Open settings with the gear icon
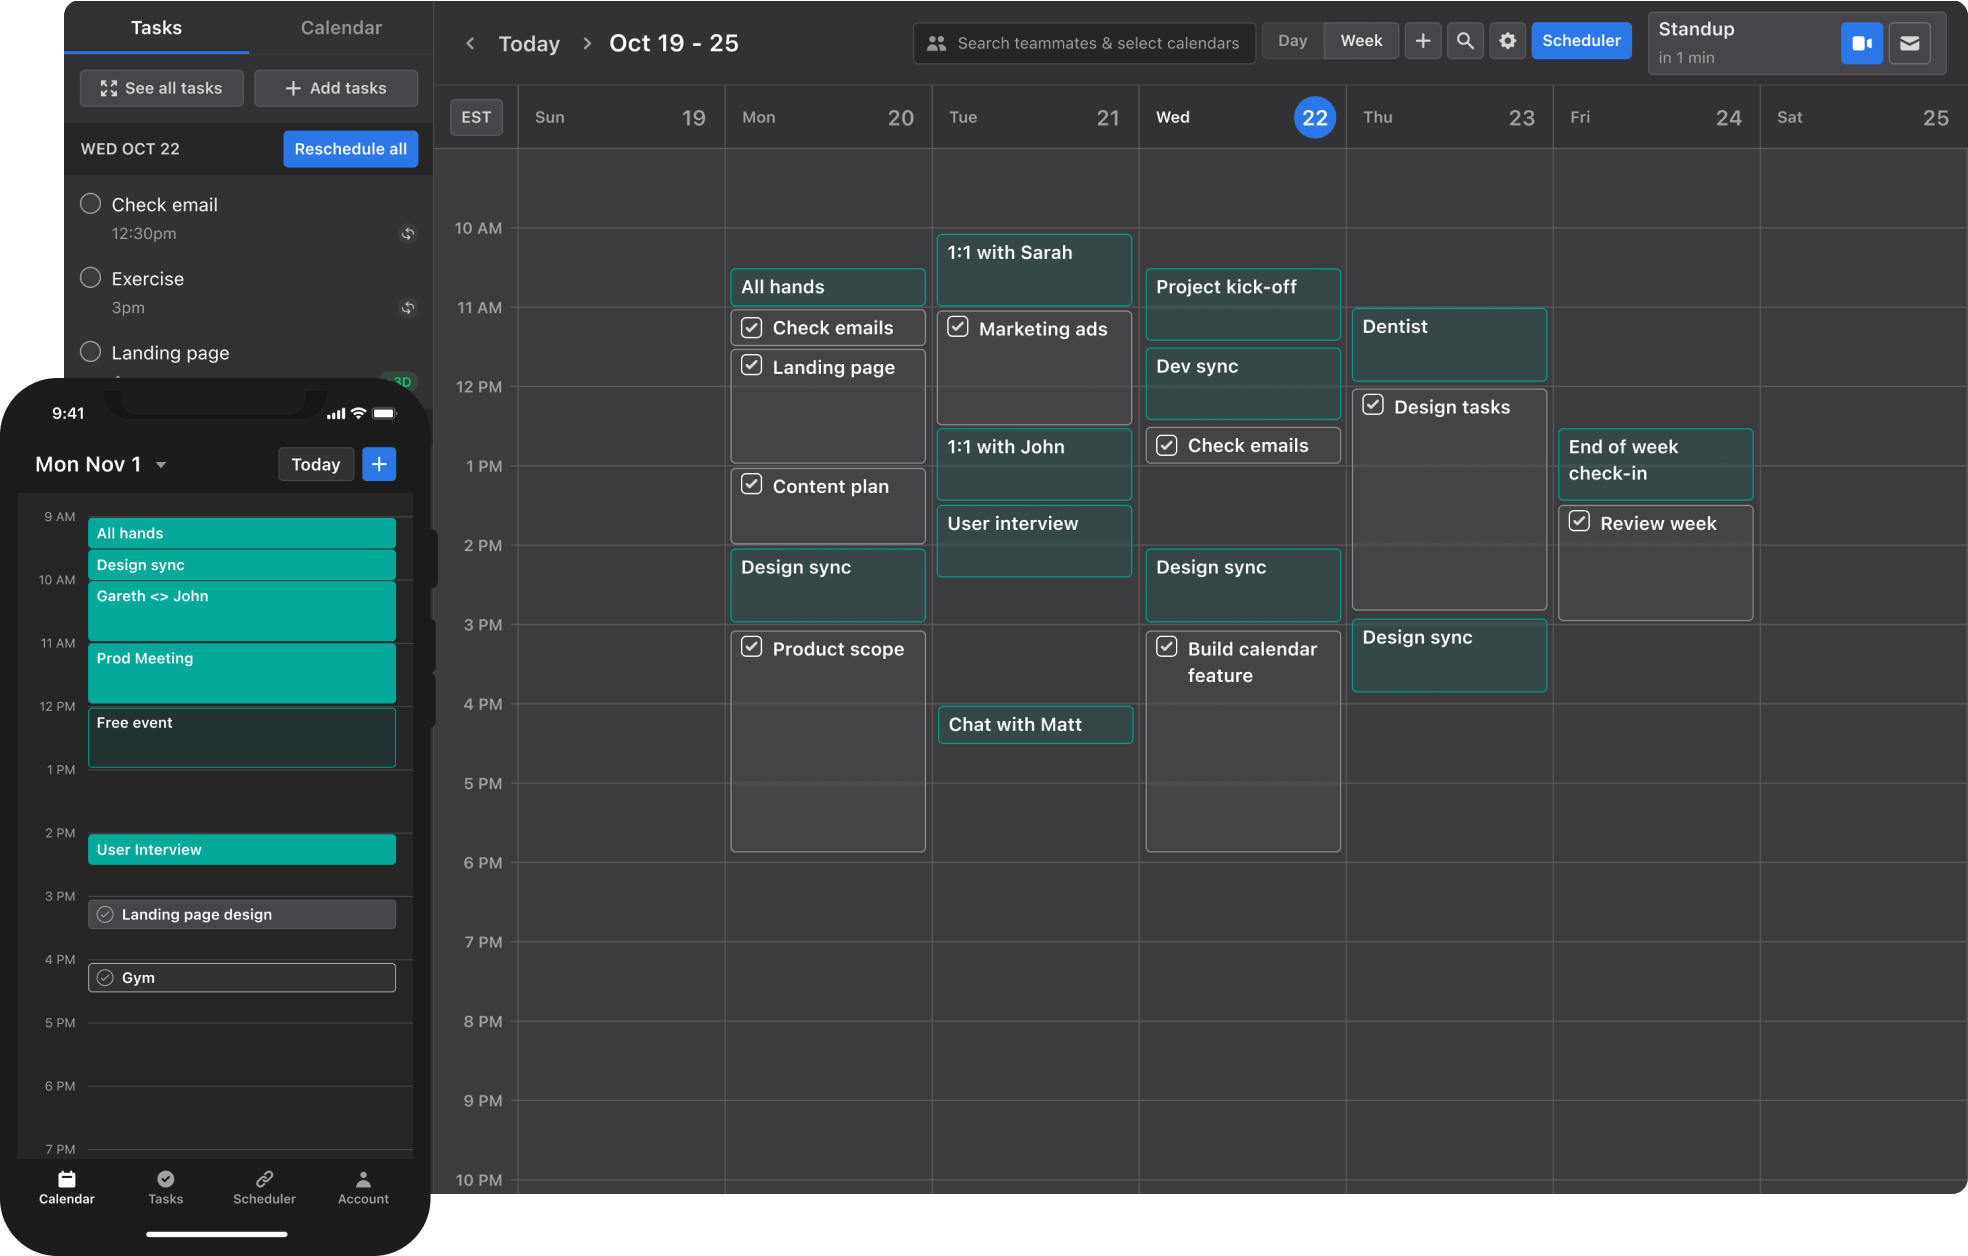The image size is (1968, 1256). pyautogui.click(x=1507, y=41)
